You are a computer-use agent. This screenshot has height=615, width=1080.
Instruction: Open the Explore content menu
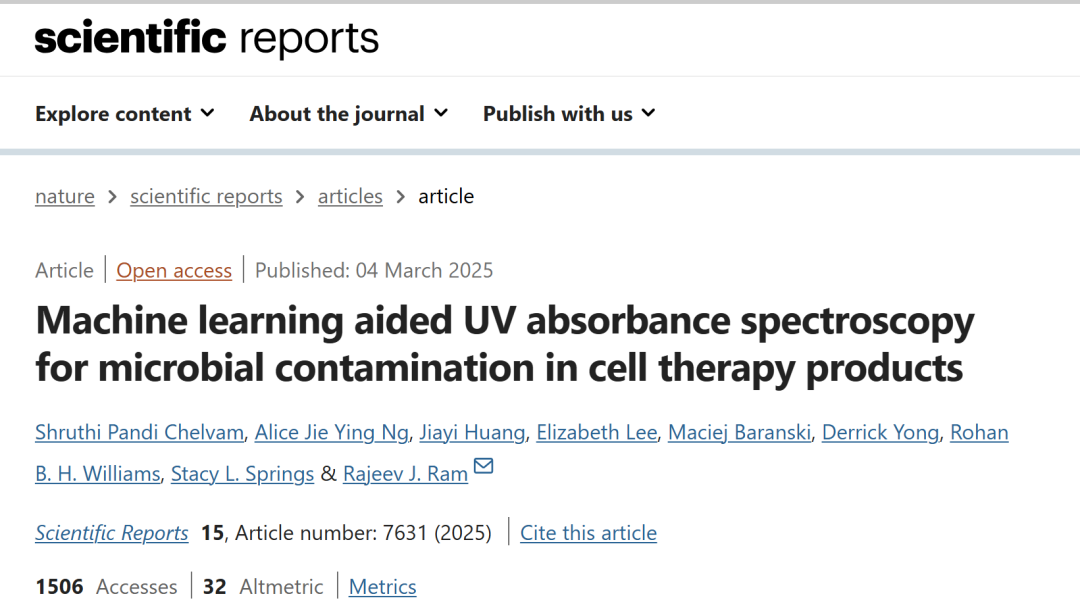pyautogui.click(x=125, y=114)
